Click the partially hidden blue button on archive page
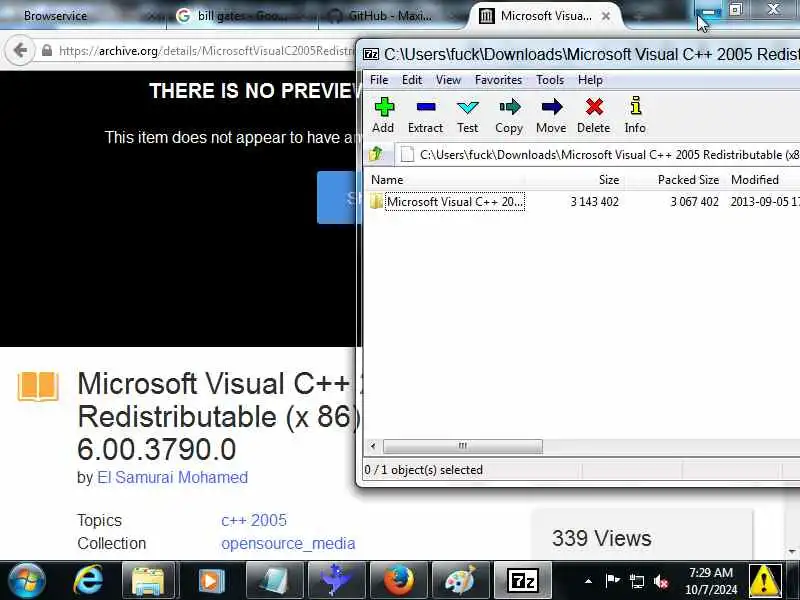The image size is (800, 600). click(x=337, y=197)
